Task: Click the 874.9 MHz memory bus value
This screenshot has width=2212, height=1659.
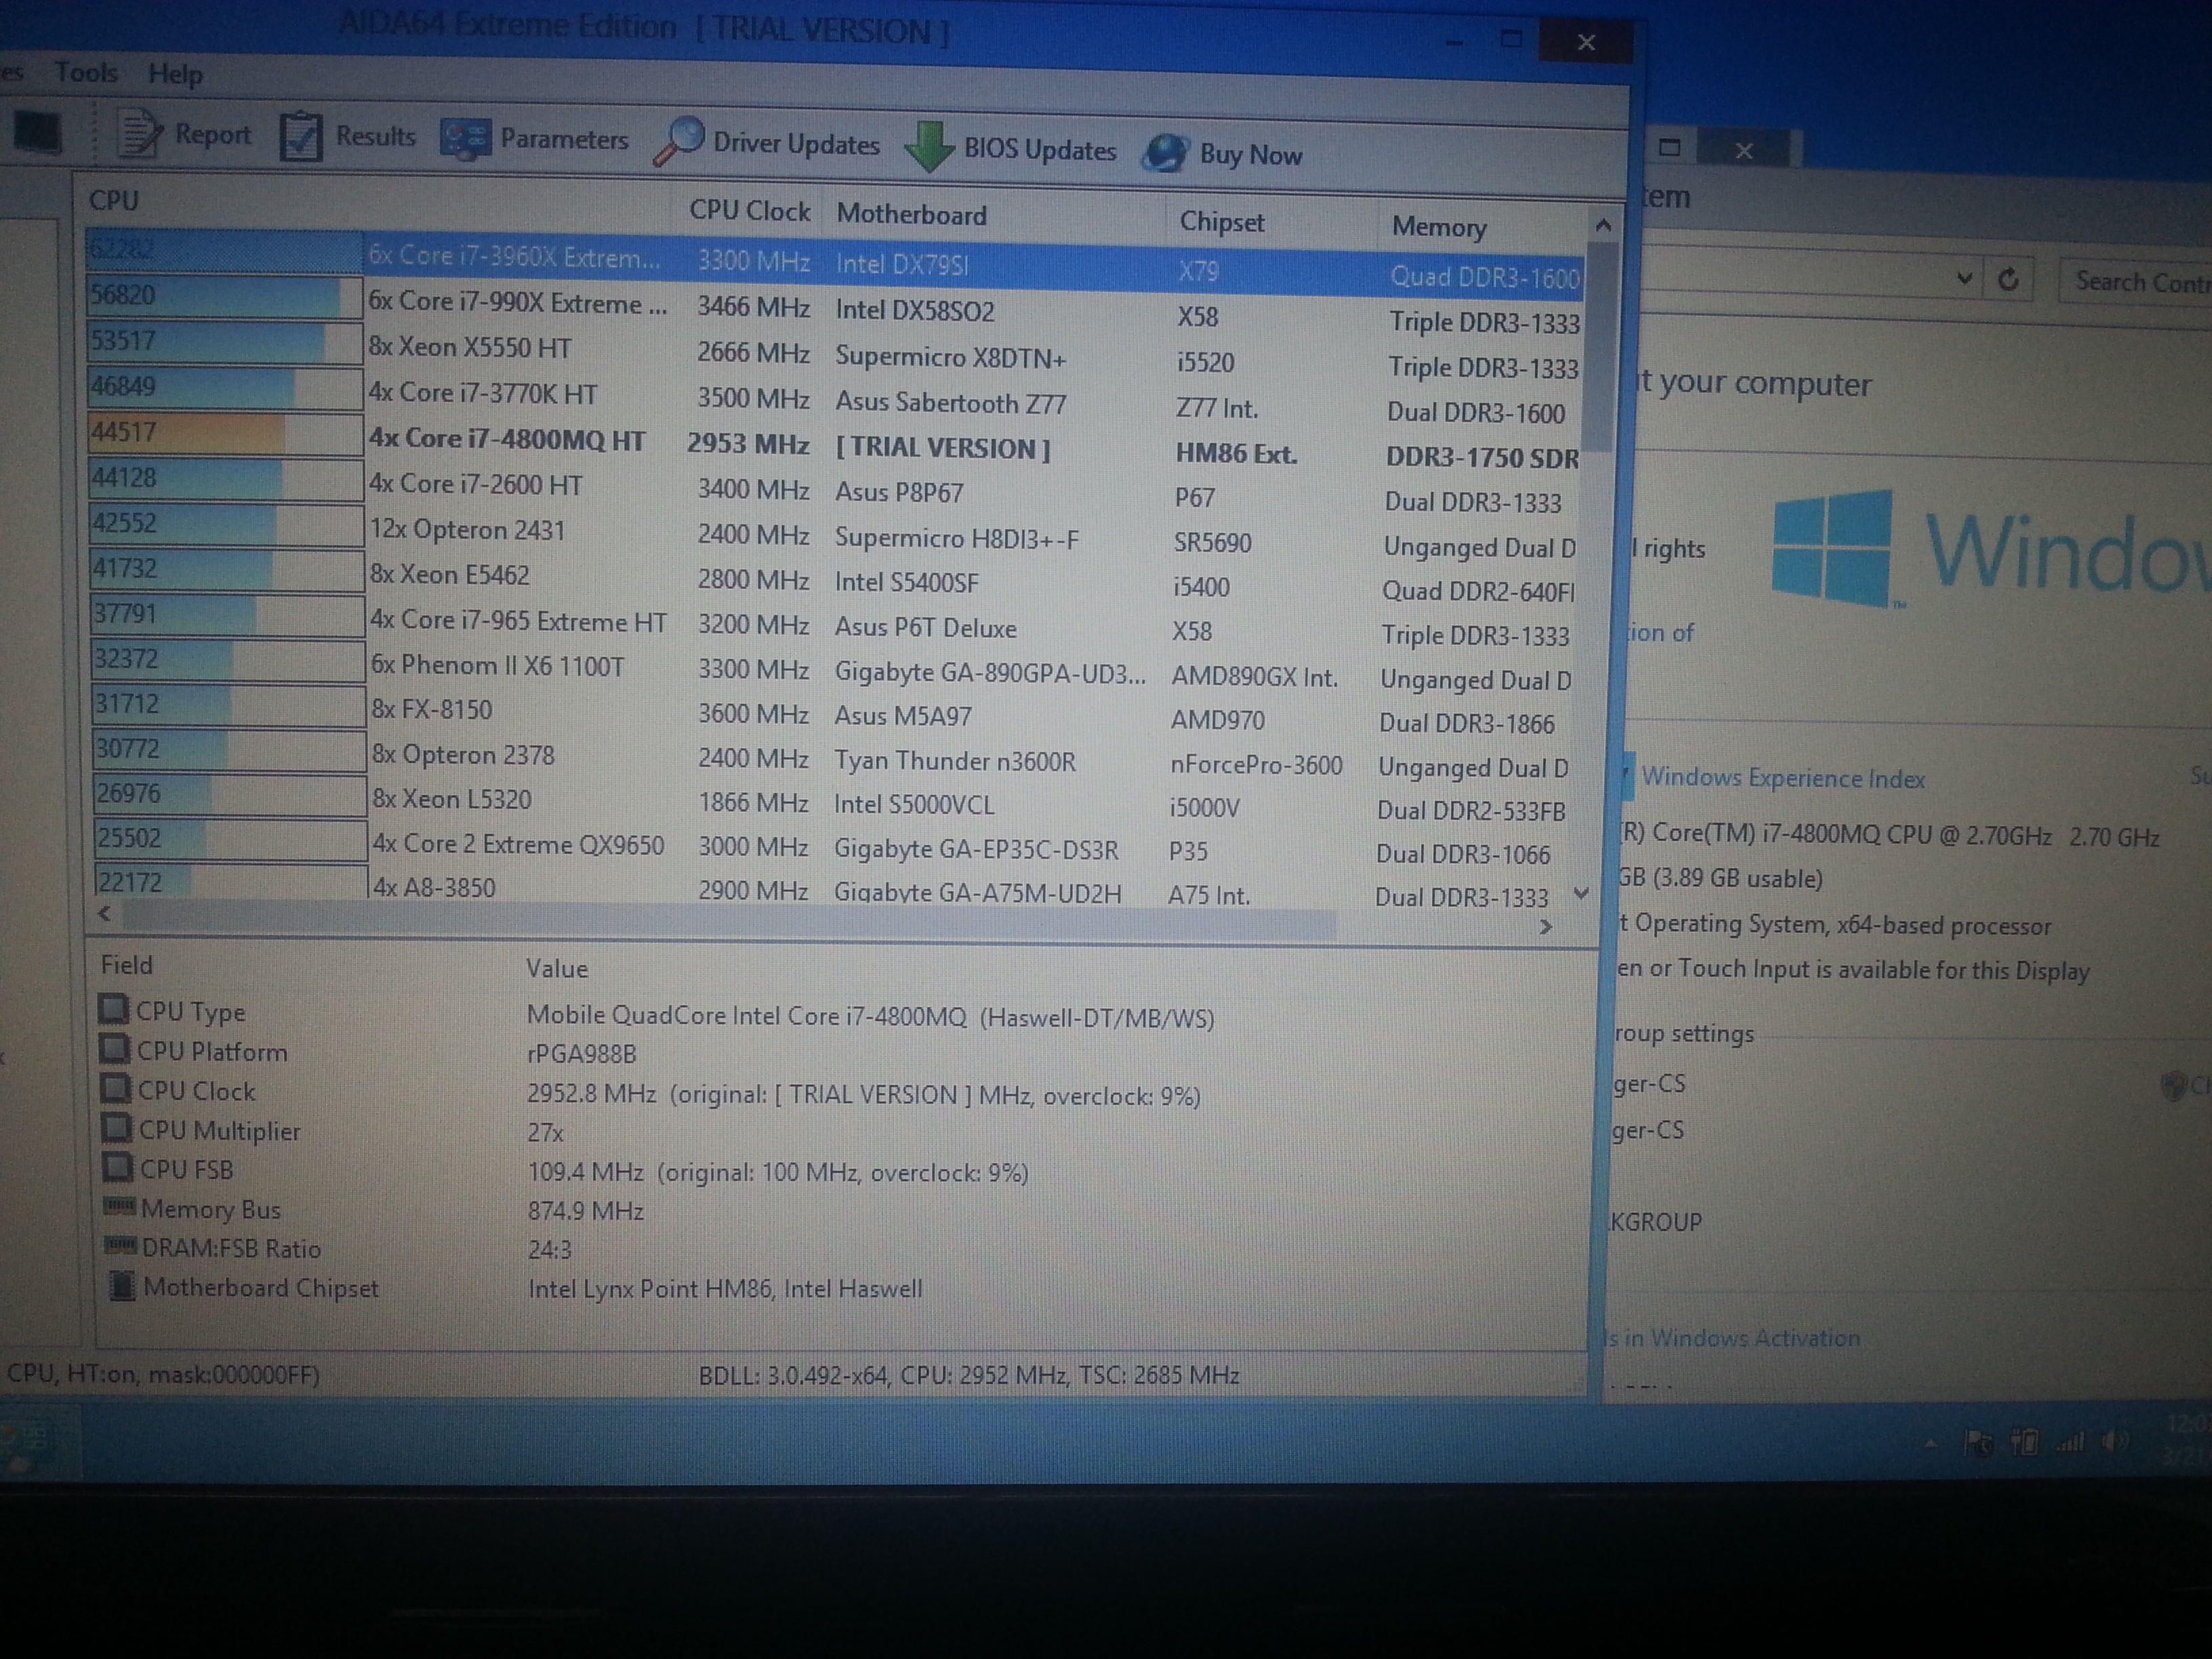Action: tap(586, 1211)
